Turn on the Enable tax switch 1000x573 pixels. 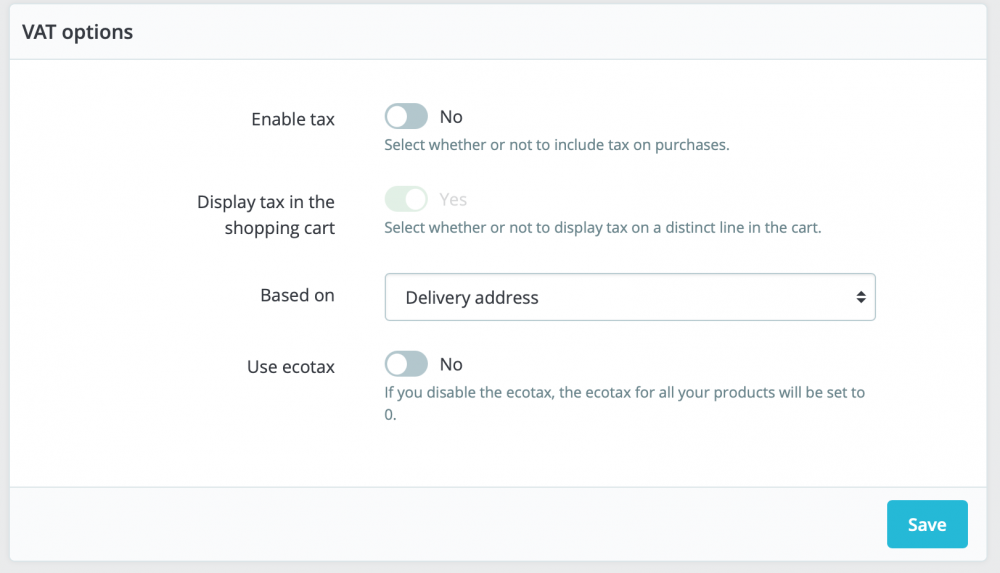[406, 117]
